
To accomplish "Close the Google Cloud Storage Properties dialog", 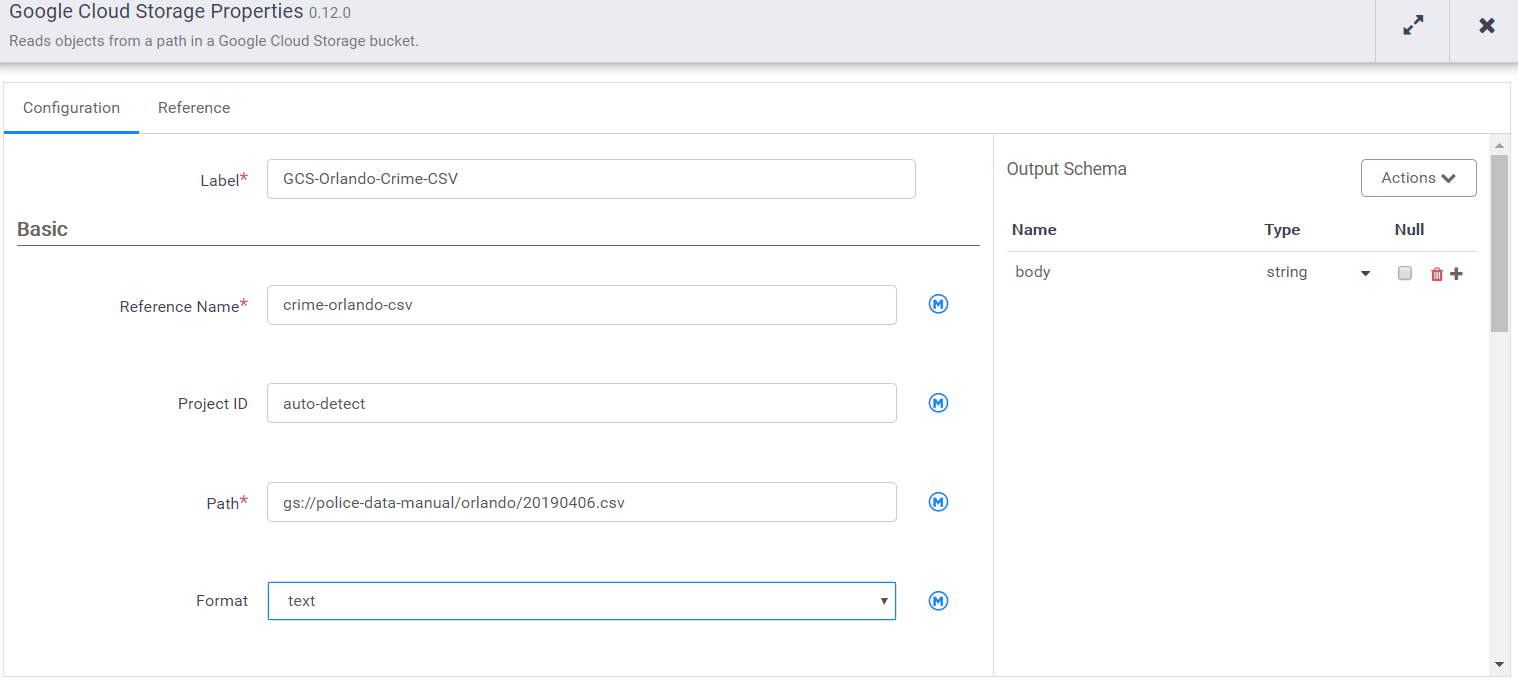I will coord(1487,27).
